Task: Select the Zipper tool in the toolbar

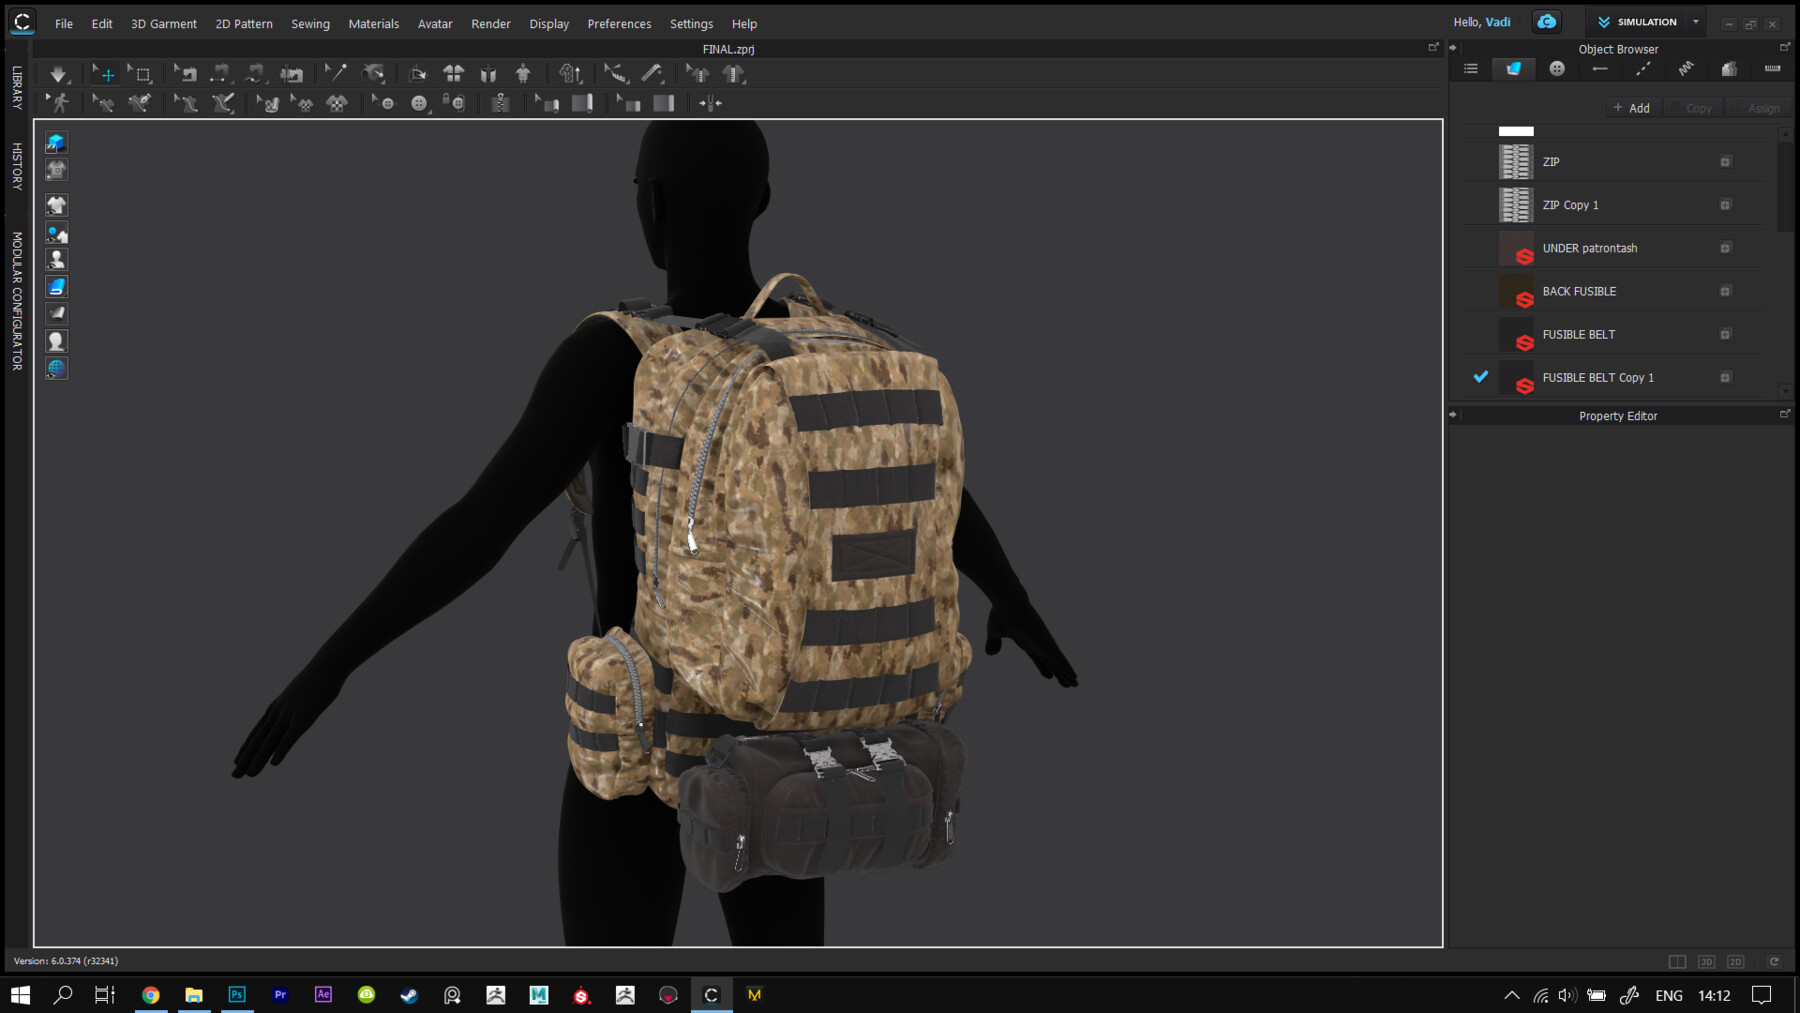Action: click(501, 102)
